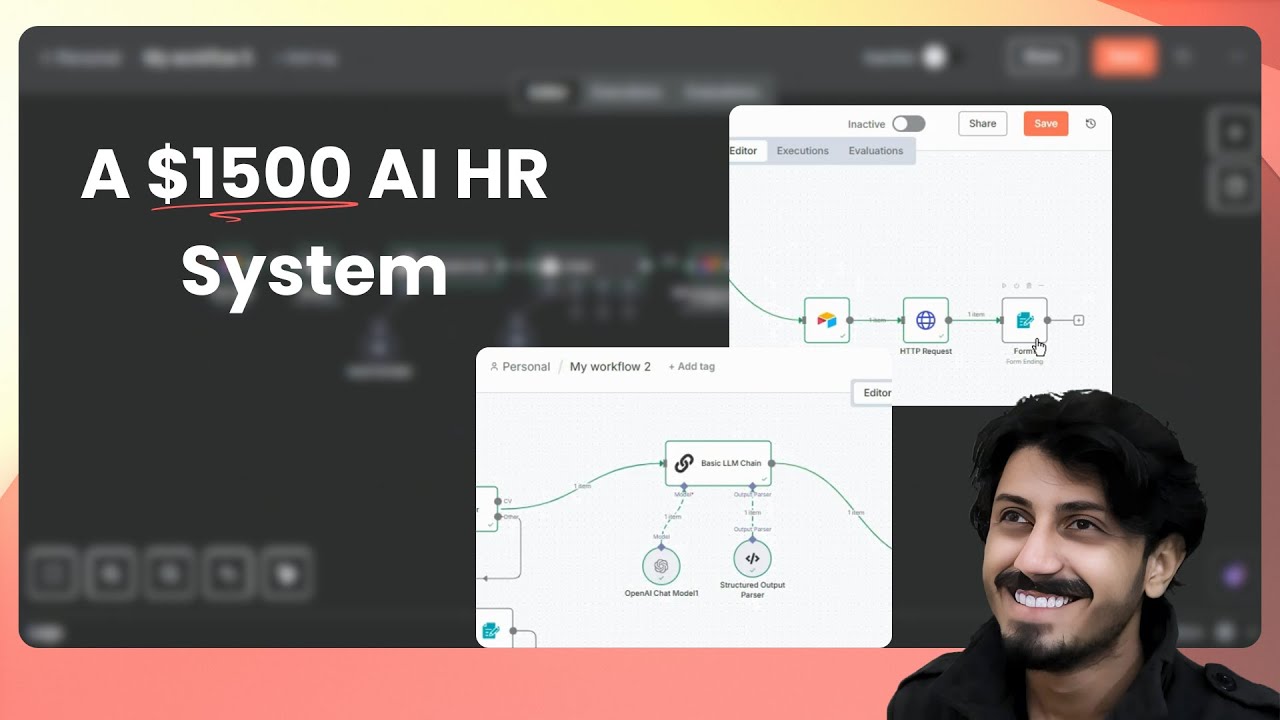Screen dimensions: 1280x720
Task: Click the Other output label on the left node
Action: 511,517
